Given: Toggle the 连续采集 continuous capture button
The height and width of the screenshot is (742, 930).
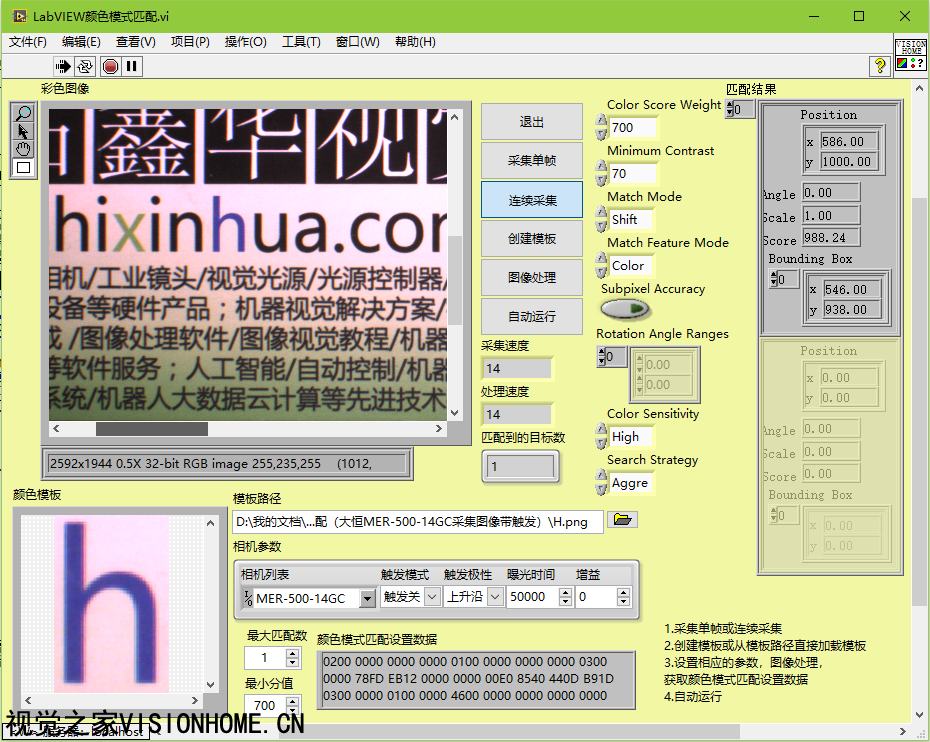Looking at the screenshot, I should pyautogui.click(x=531, y=200).
